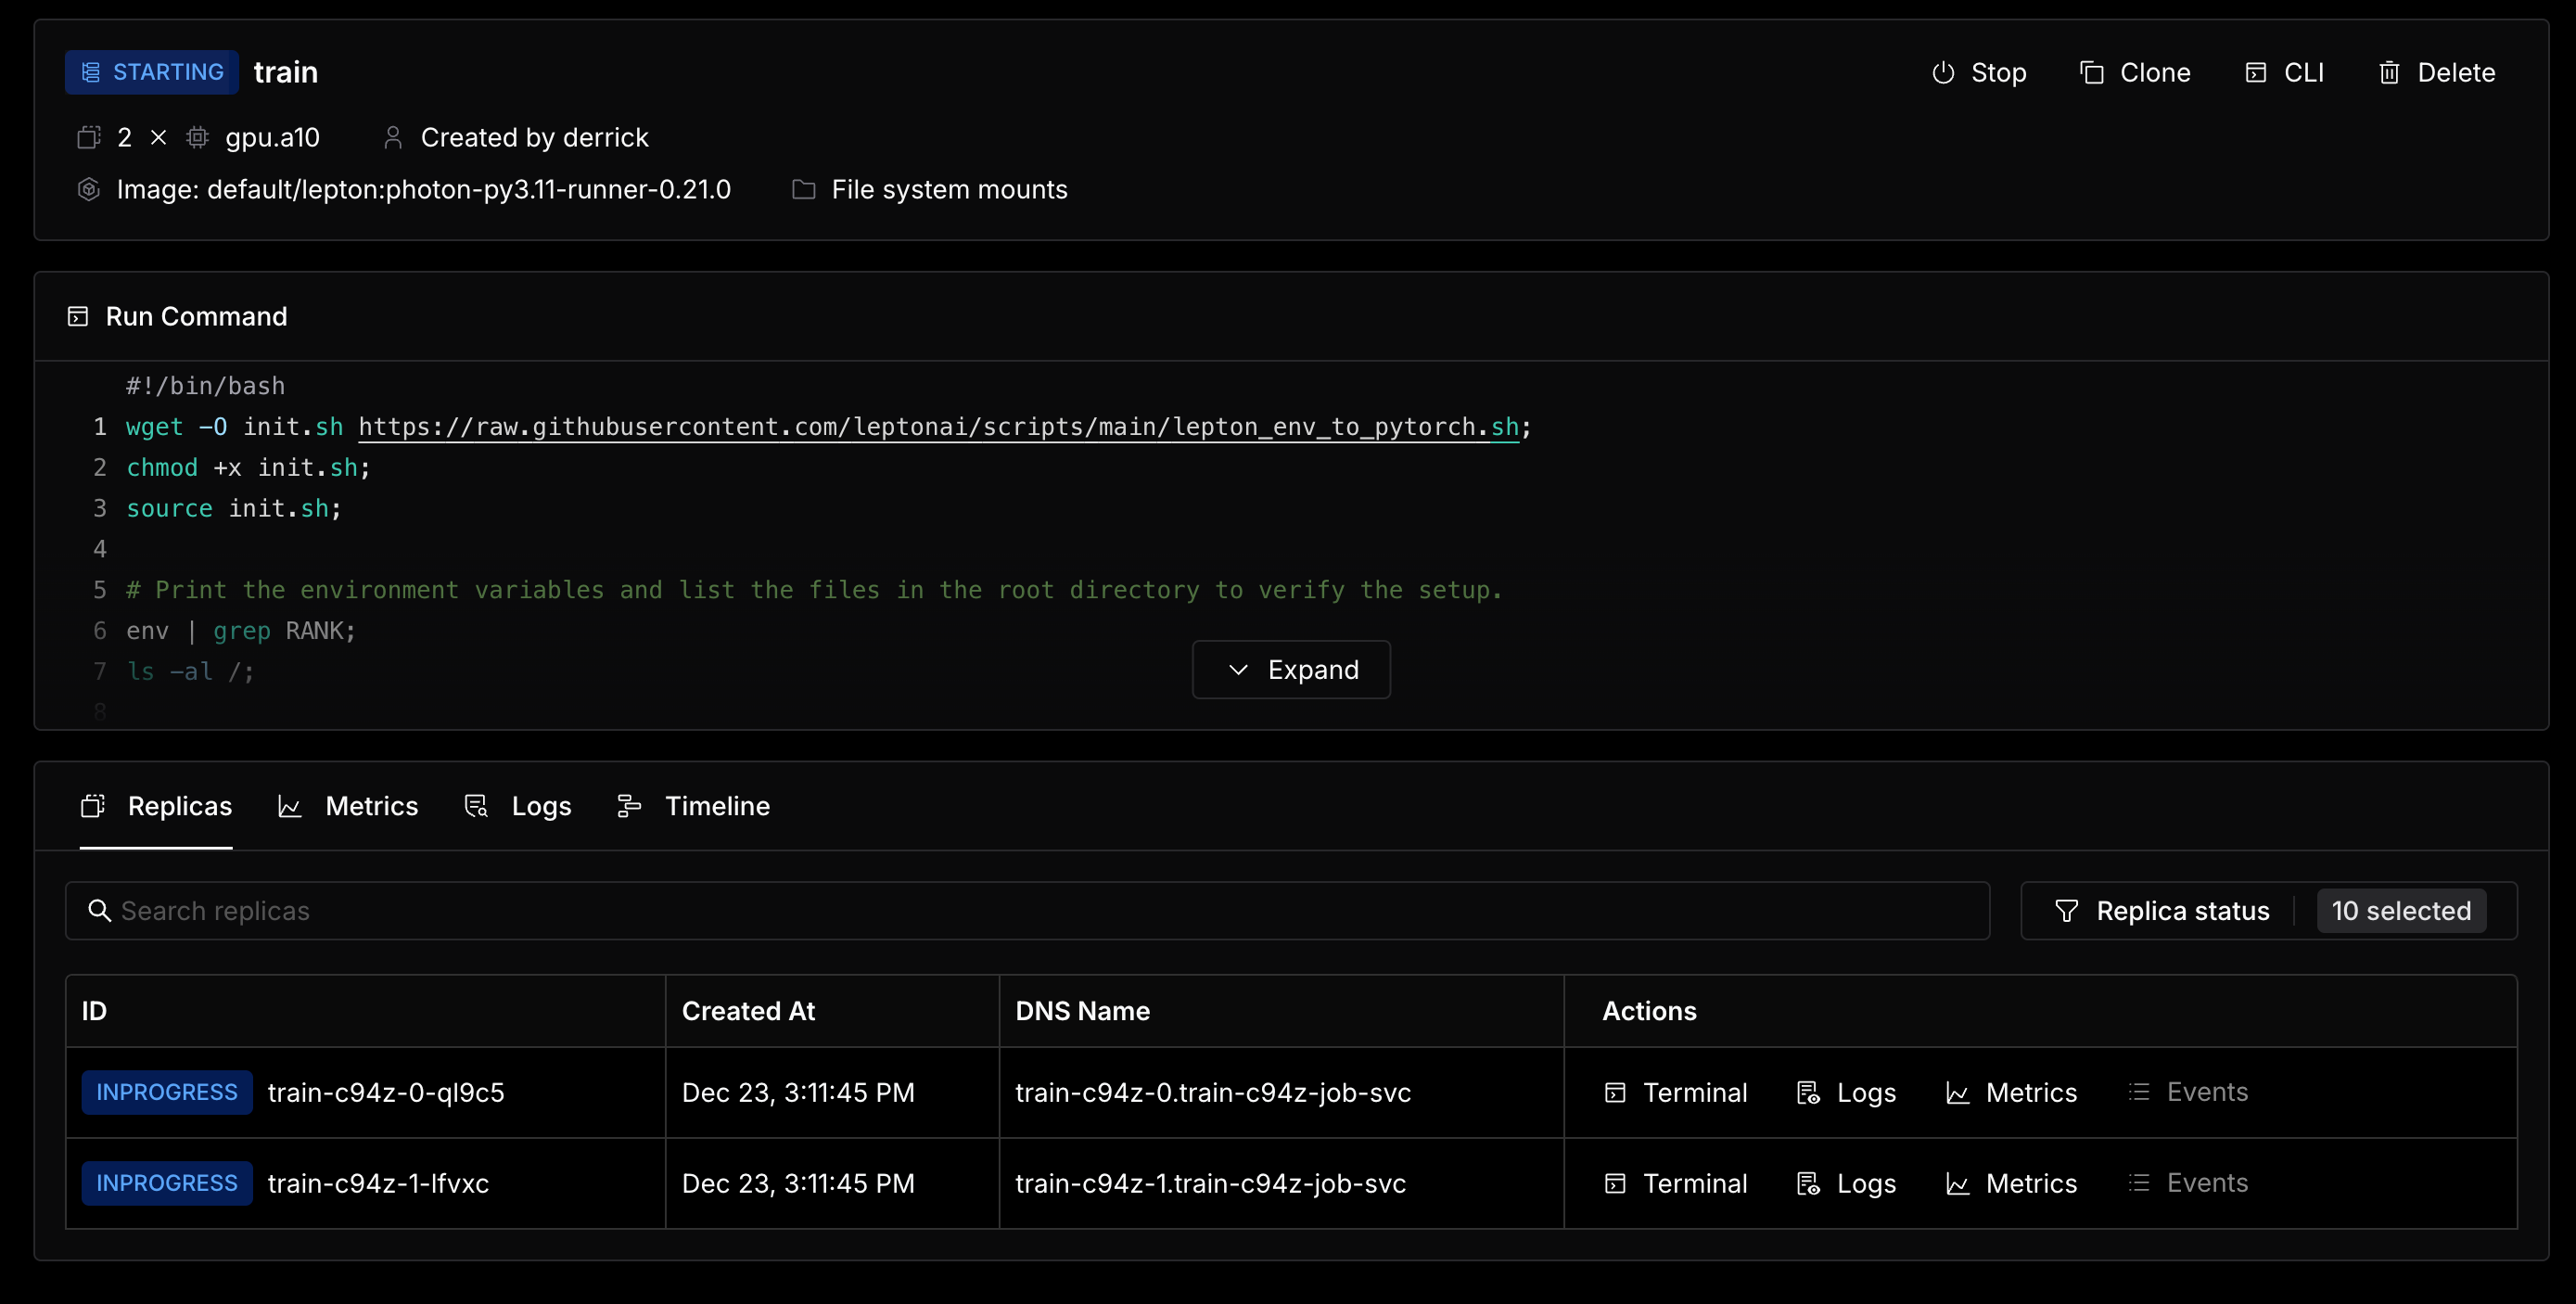Image resolution: width=2576 pixels, height=1304 pixels.
Task: Open File system mounts
Action: pos(930,189)
